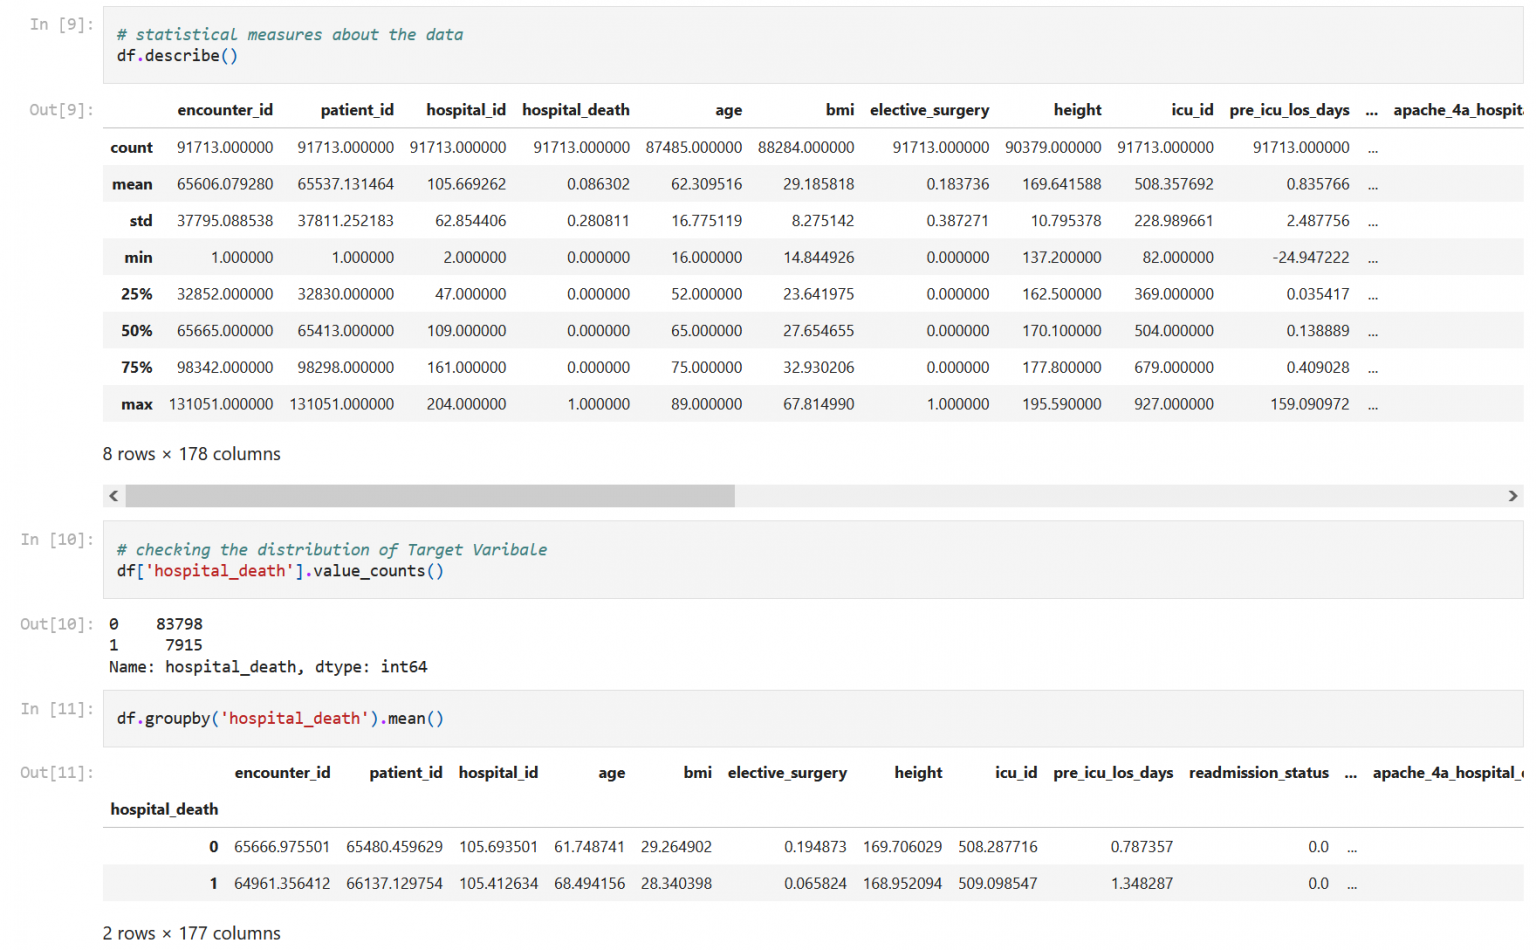Image resolution: width=1536 pixels, height=950 pixels.
Task: Click the left scrollbar arrow under the describe output
Action: (x=113, y=495)
